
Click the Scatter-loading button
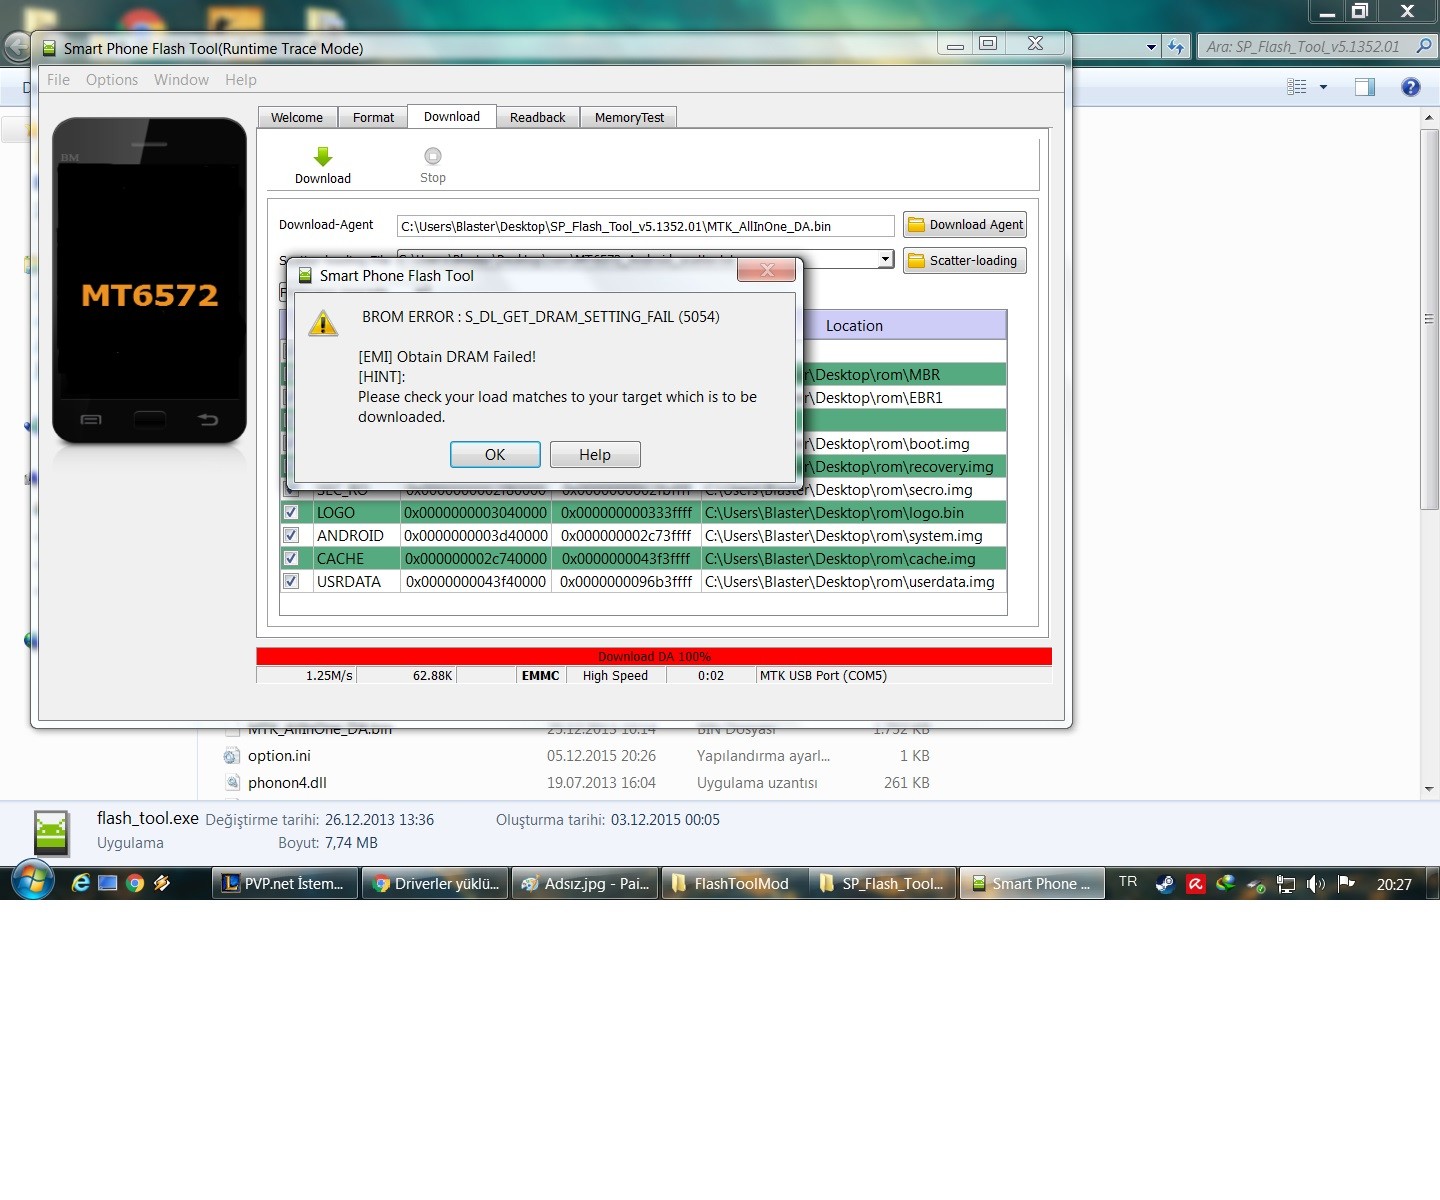964,261
